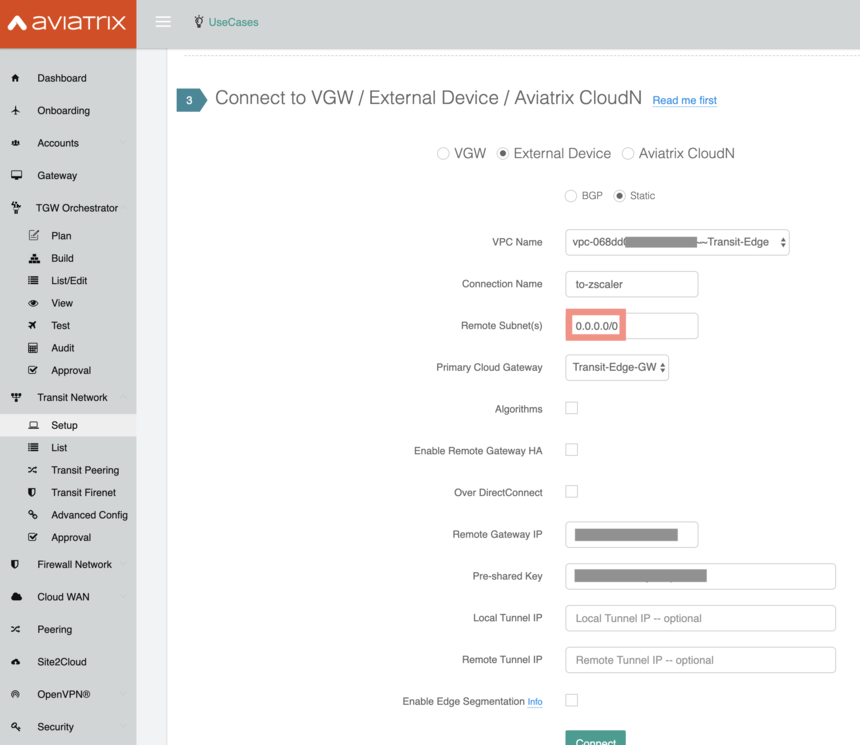This screenshot has width=860, height=745.
Task: Click the Site2Cloud cloud icon
Action: (x=15, y=662)
